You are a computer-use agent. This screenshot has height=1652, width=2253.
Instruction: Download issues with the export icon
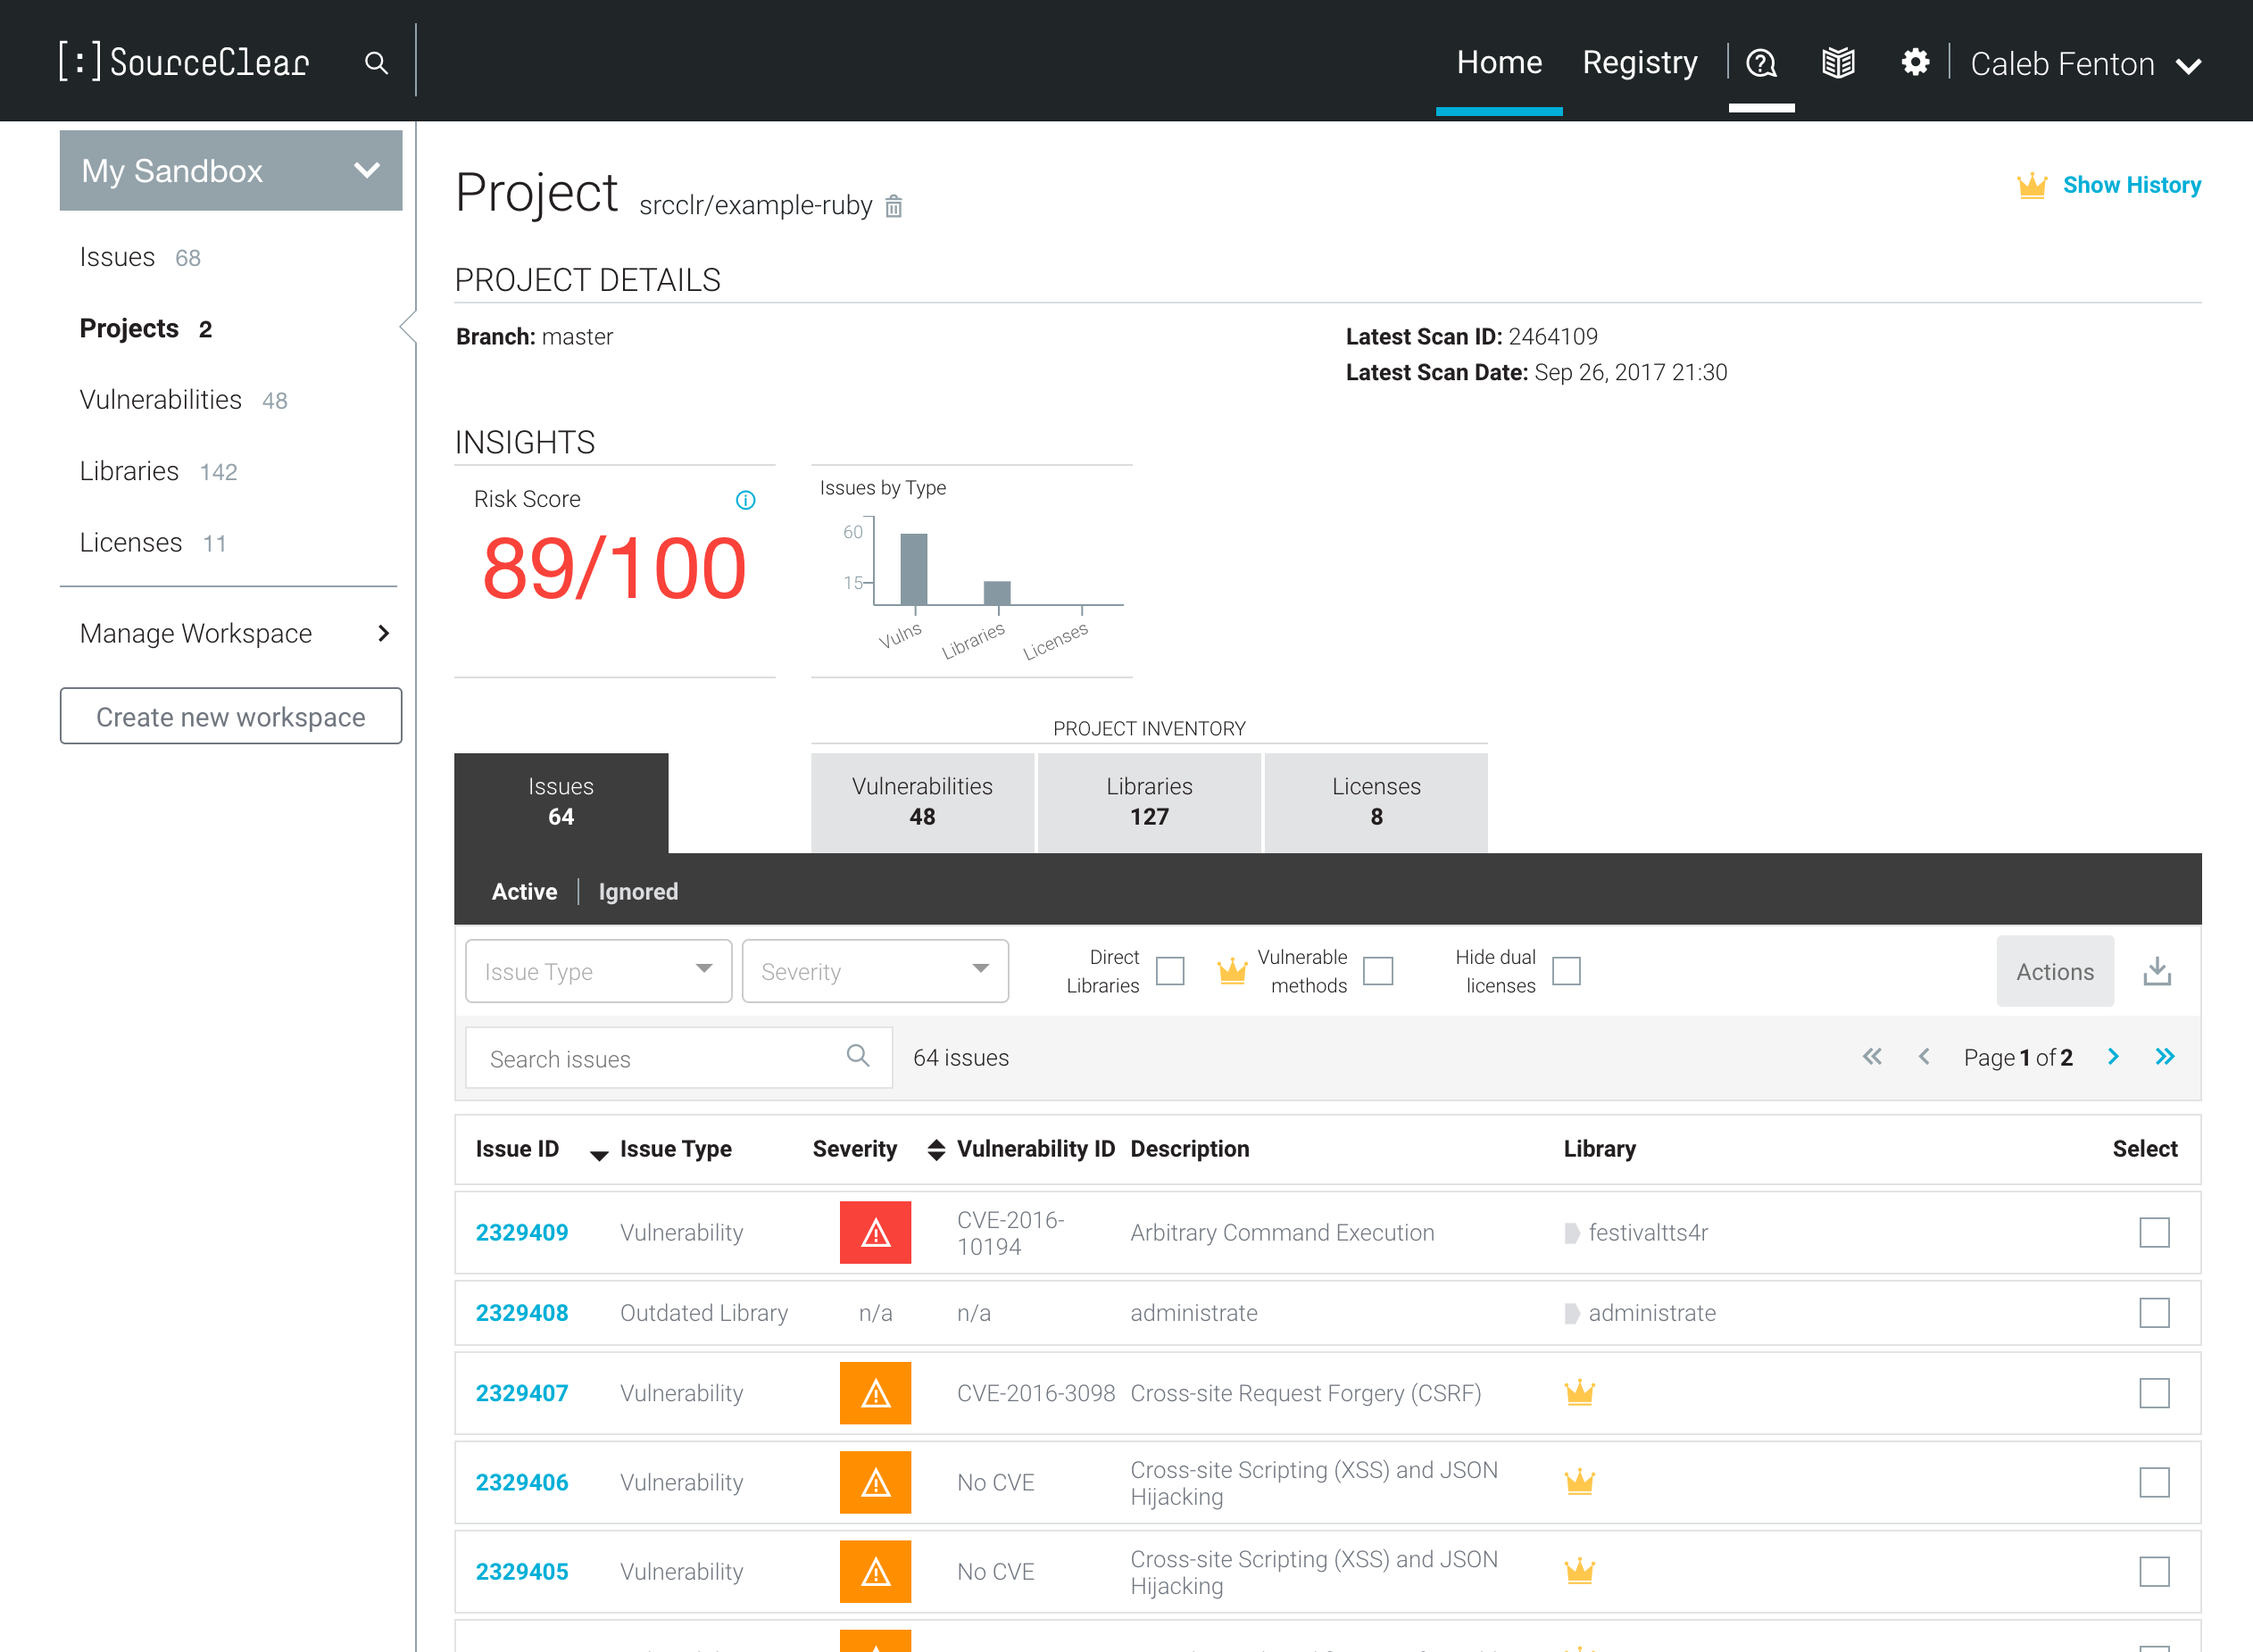click(x=2157, y=971)
